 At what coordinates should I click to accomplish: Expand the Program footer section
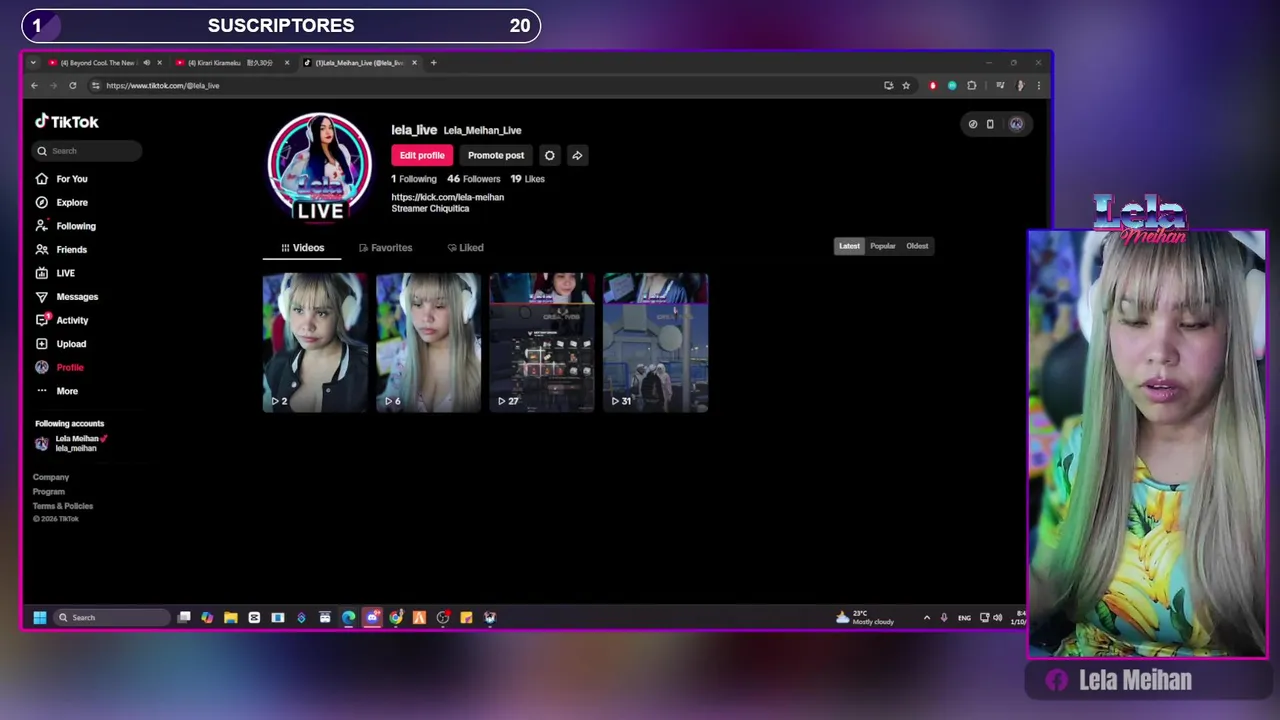pyautogui.click(x=48, y=492)
